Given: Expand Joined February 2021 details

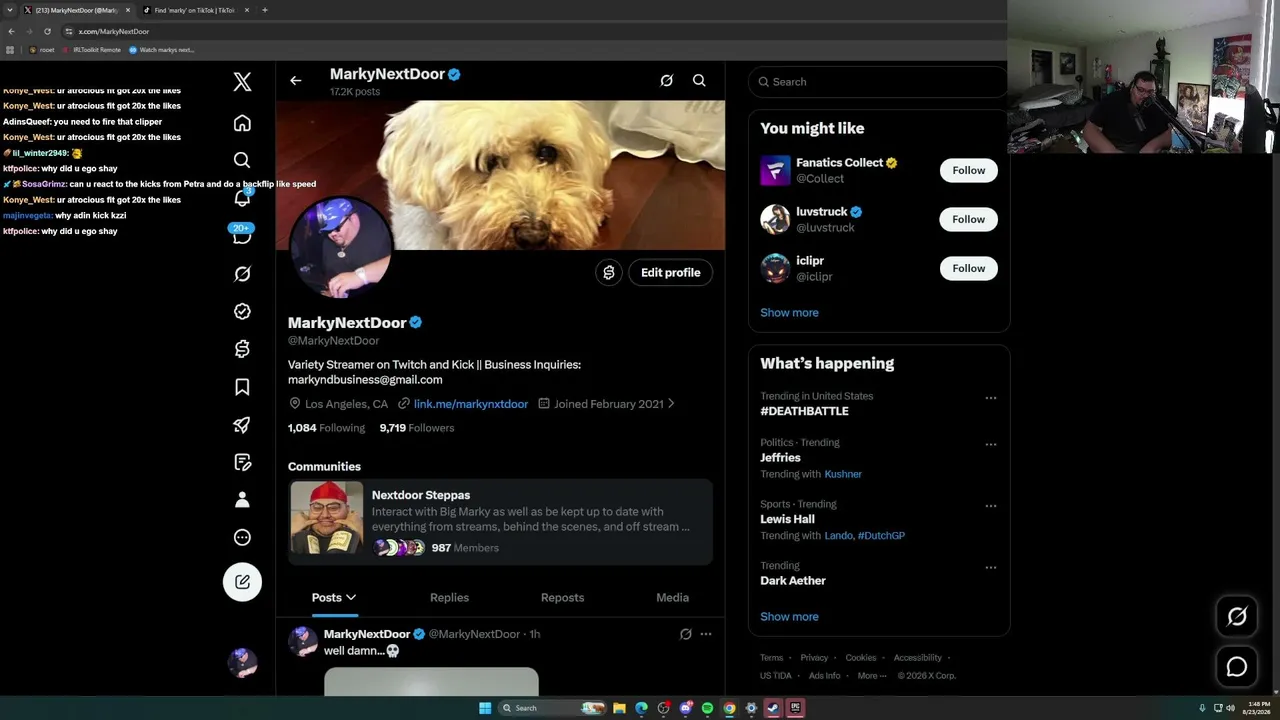Looking at the screenshot, I should pos(607,404).
